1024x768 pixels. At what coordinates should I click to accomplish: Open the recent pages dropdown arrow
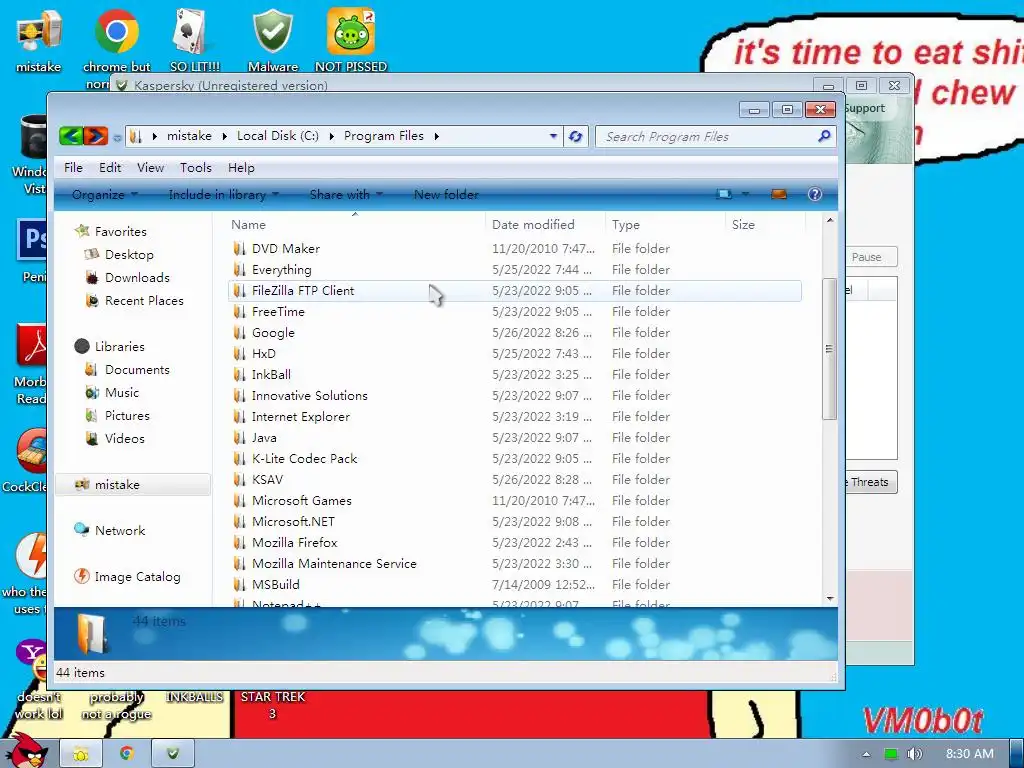(117, 137)
